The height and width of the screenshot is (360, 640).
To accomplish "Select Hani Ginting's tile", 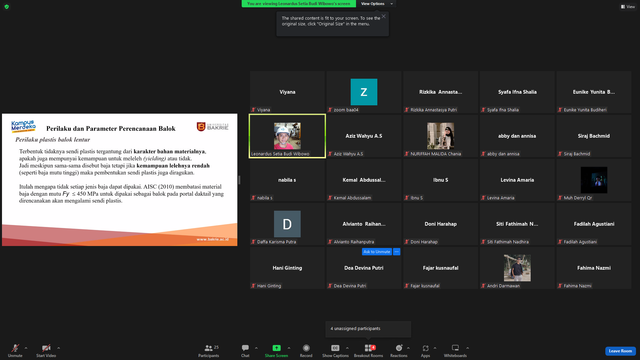I will click(x=287, y=268).
